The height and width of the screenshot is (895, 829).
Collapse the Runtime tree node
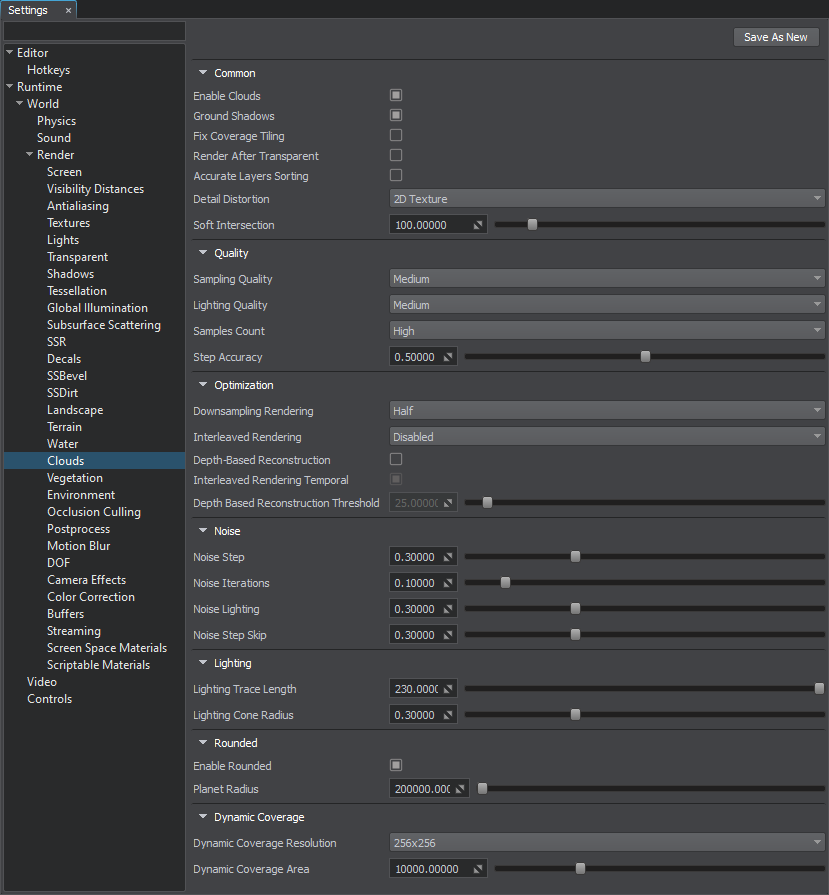(x=10, y=86)
